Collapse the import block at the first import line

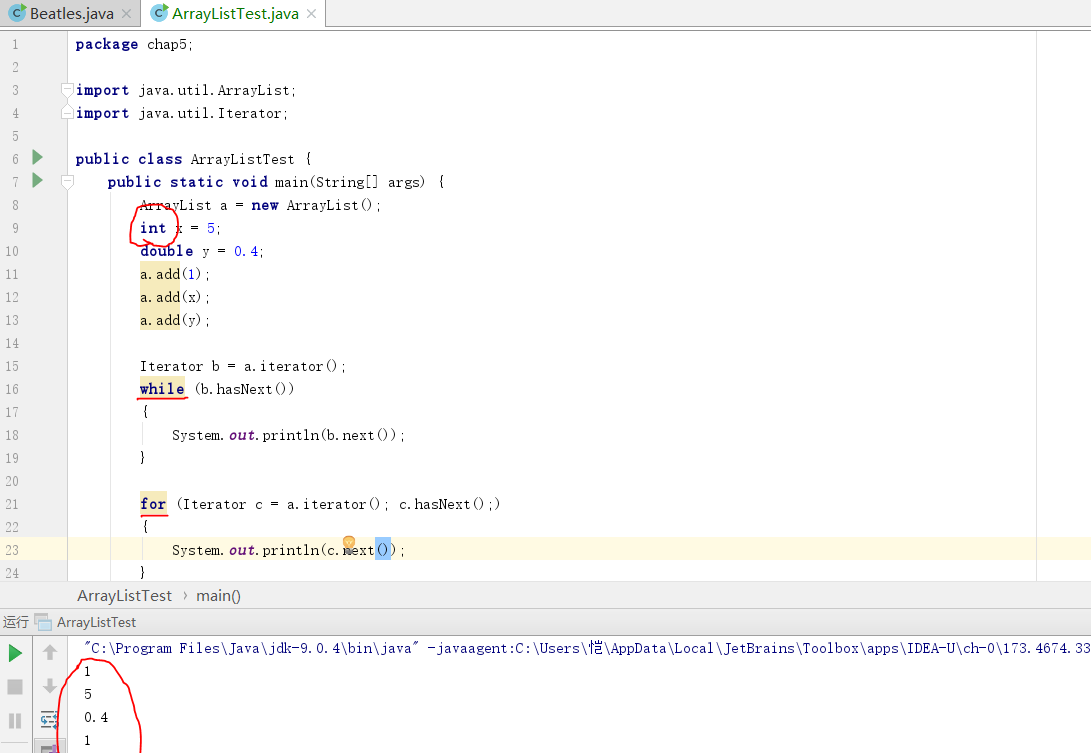click(x=67, y=90)
